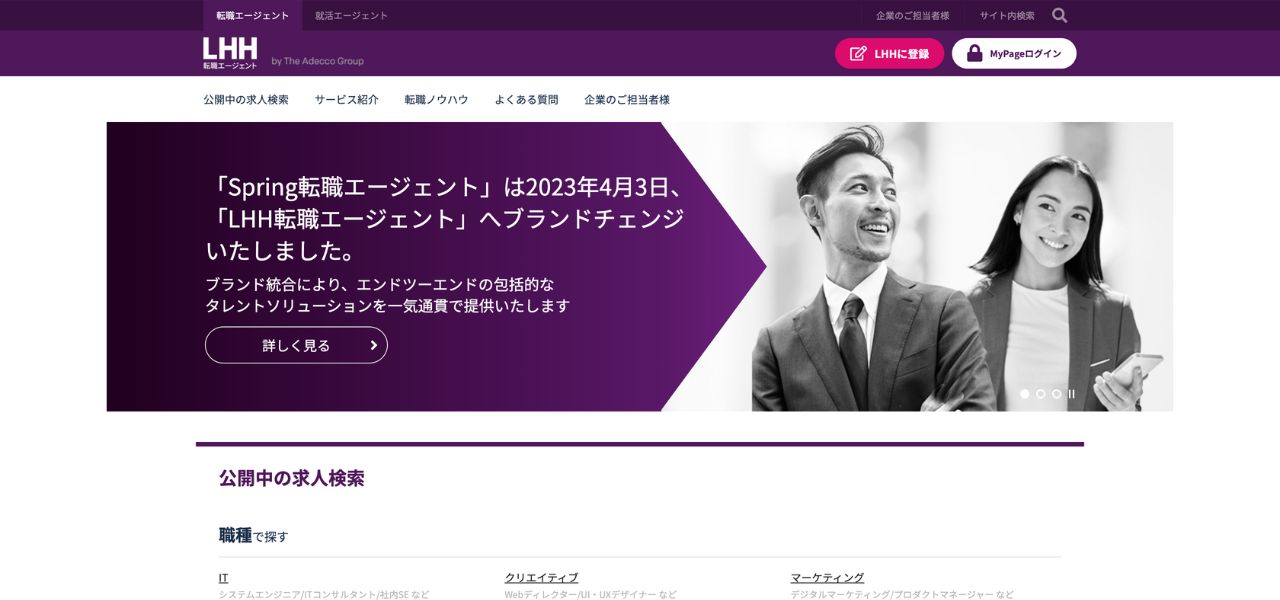Image resolution: width=1280 pixels, height=600 pixels.
Task: Click the site search magnifier icon
Action: (x=1058, y=15)
